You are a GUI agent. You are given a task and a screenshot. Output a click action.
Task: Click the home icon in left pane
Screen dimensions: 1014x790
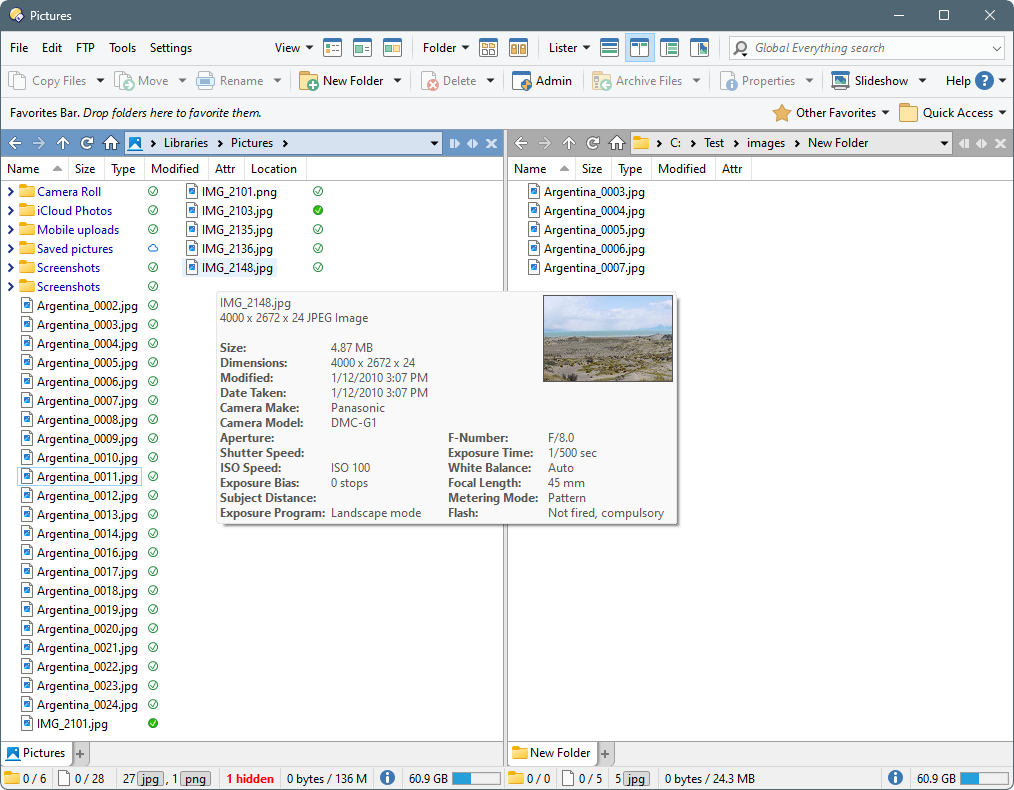pos(111,143)
